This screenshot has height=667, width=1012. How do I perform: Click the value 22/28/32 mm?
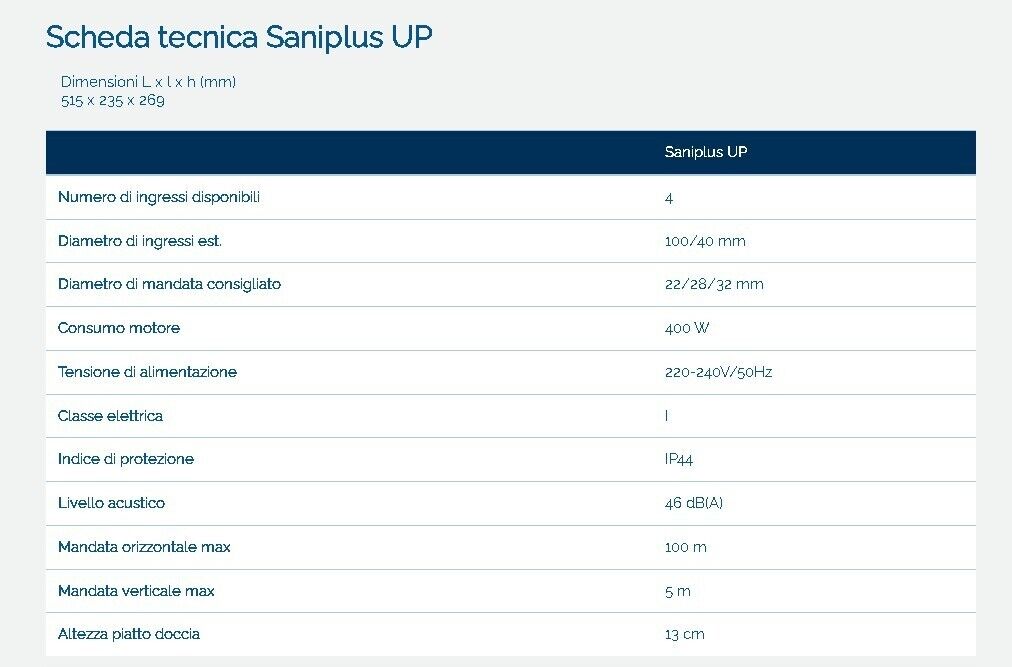click(x=714, y=284)
